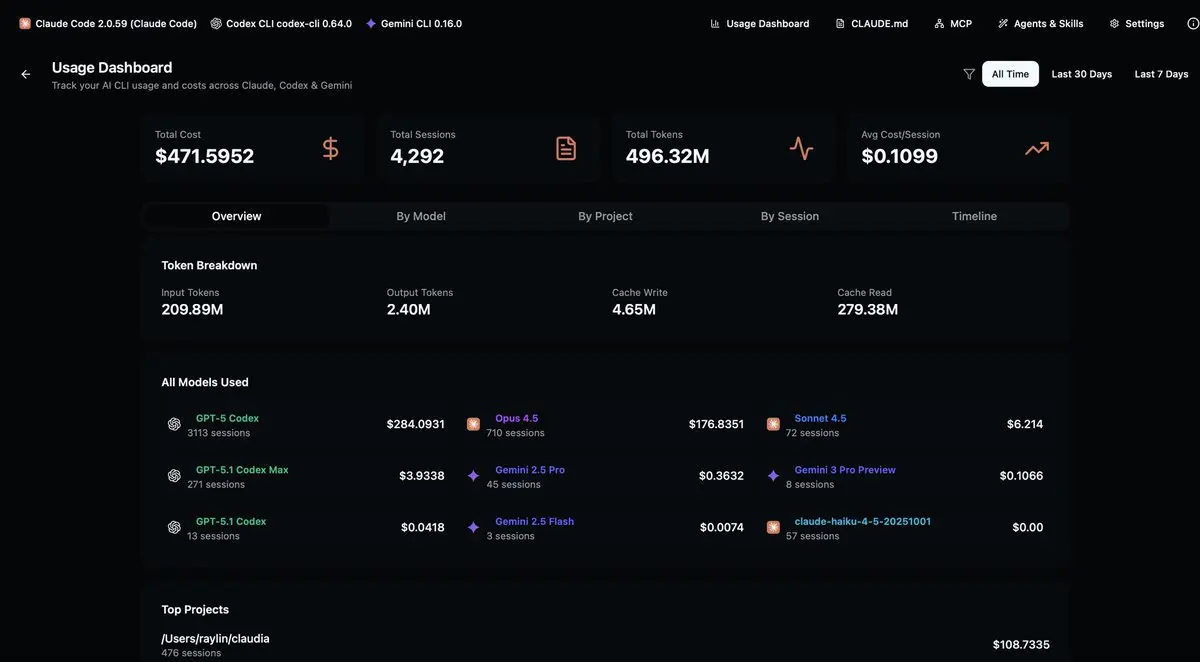The width and height of the screenshot is (1200, 662).
Task: Click the back arrow beside Usage Dashboard
Action: point(26,74)
